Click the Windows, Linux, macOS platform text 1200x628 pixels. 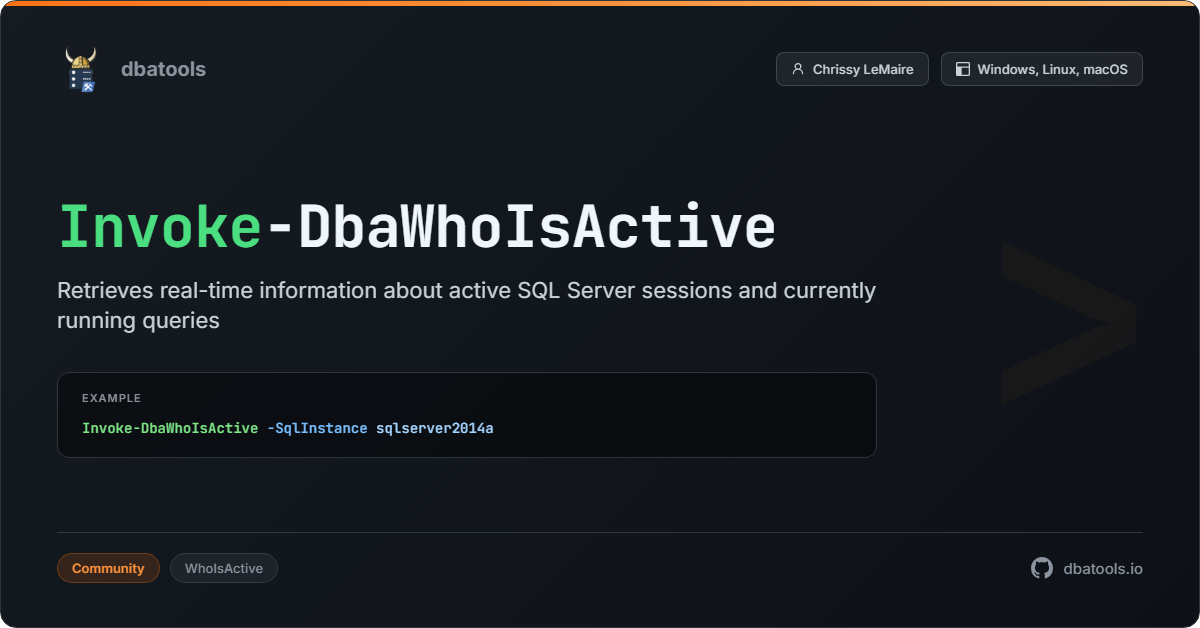tap(1052, 69)
